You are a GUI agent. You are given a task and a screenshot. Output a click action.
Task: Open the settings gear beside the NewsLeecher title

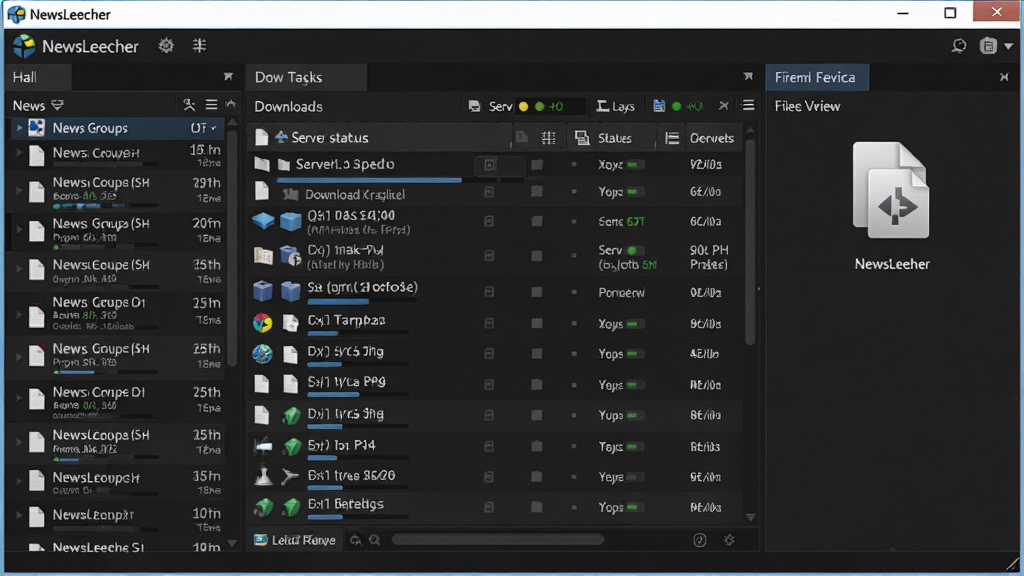click(x=166, y=46)
